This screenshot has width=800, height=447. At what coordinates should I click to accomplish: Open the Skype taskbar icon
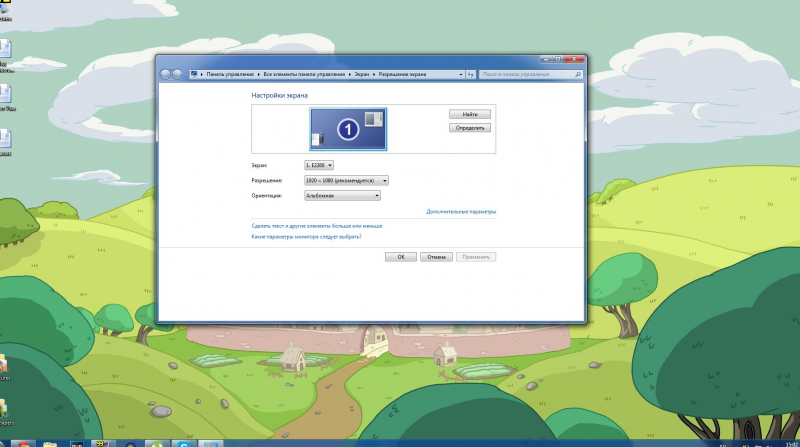click(184, 443)
